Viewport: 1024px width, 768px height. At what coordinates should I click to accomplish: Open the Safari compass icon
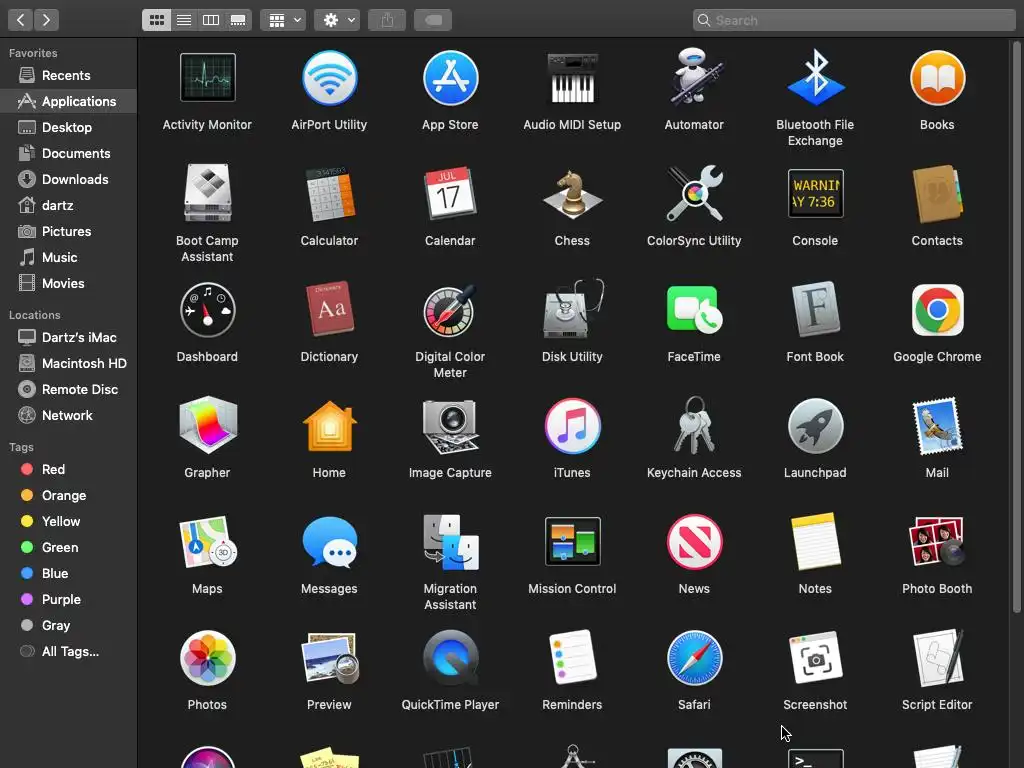(x=694, y=658)
